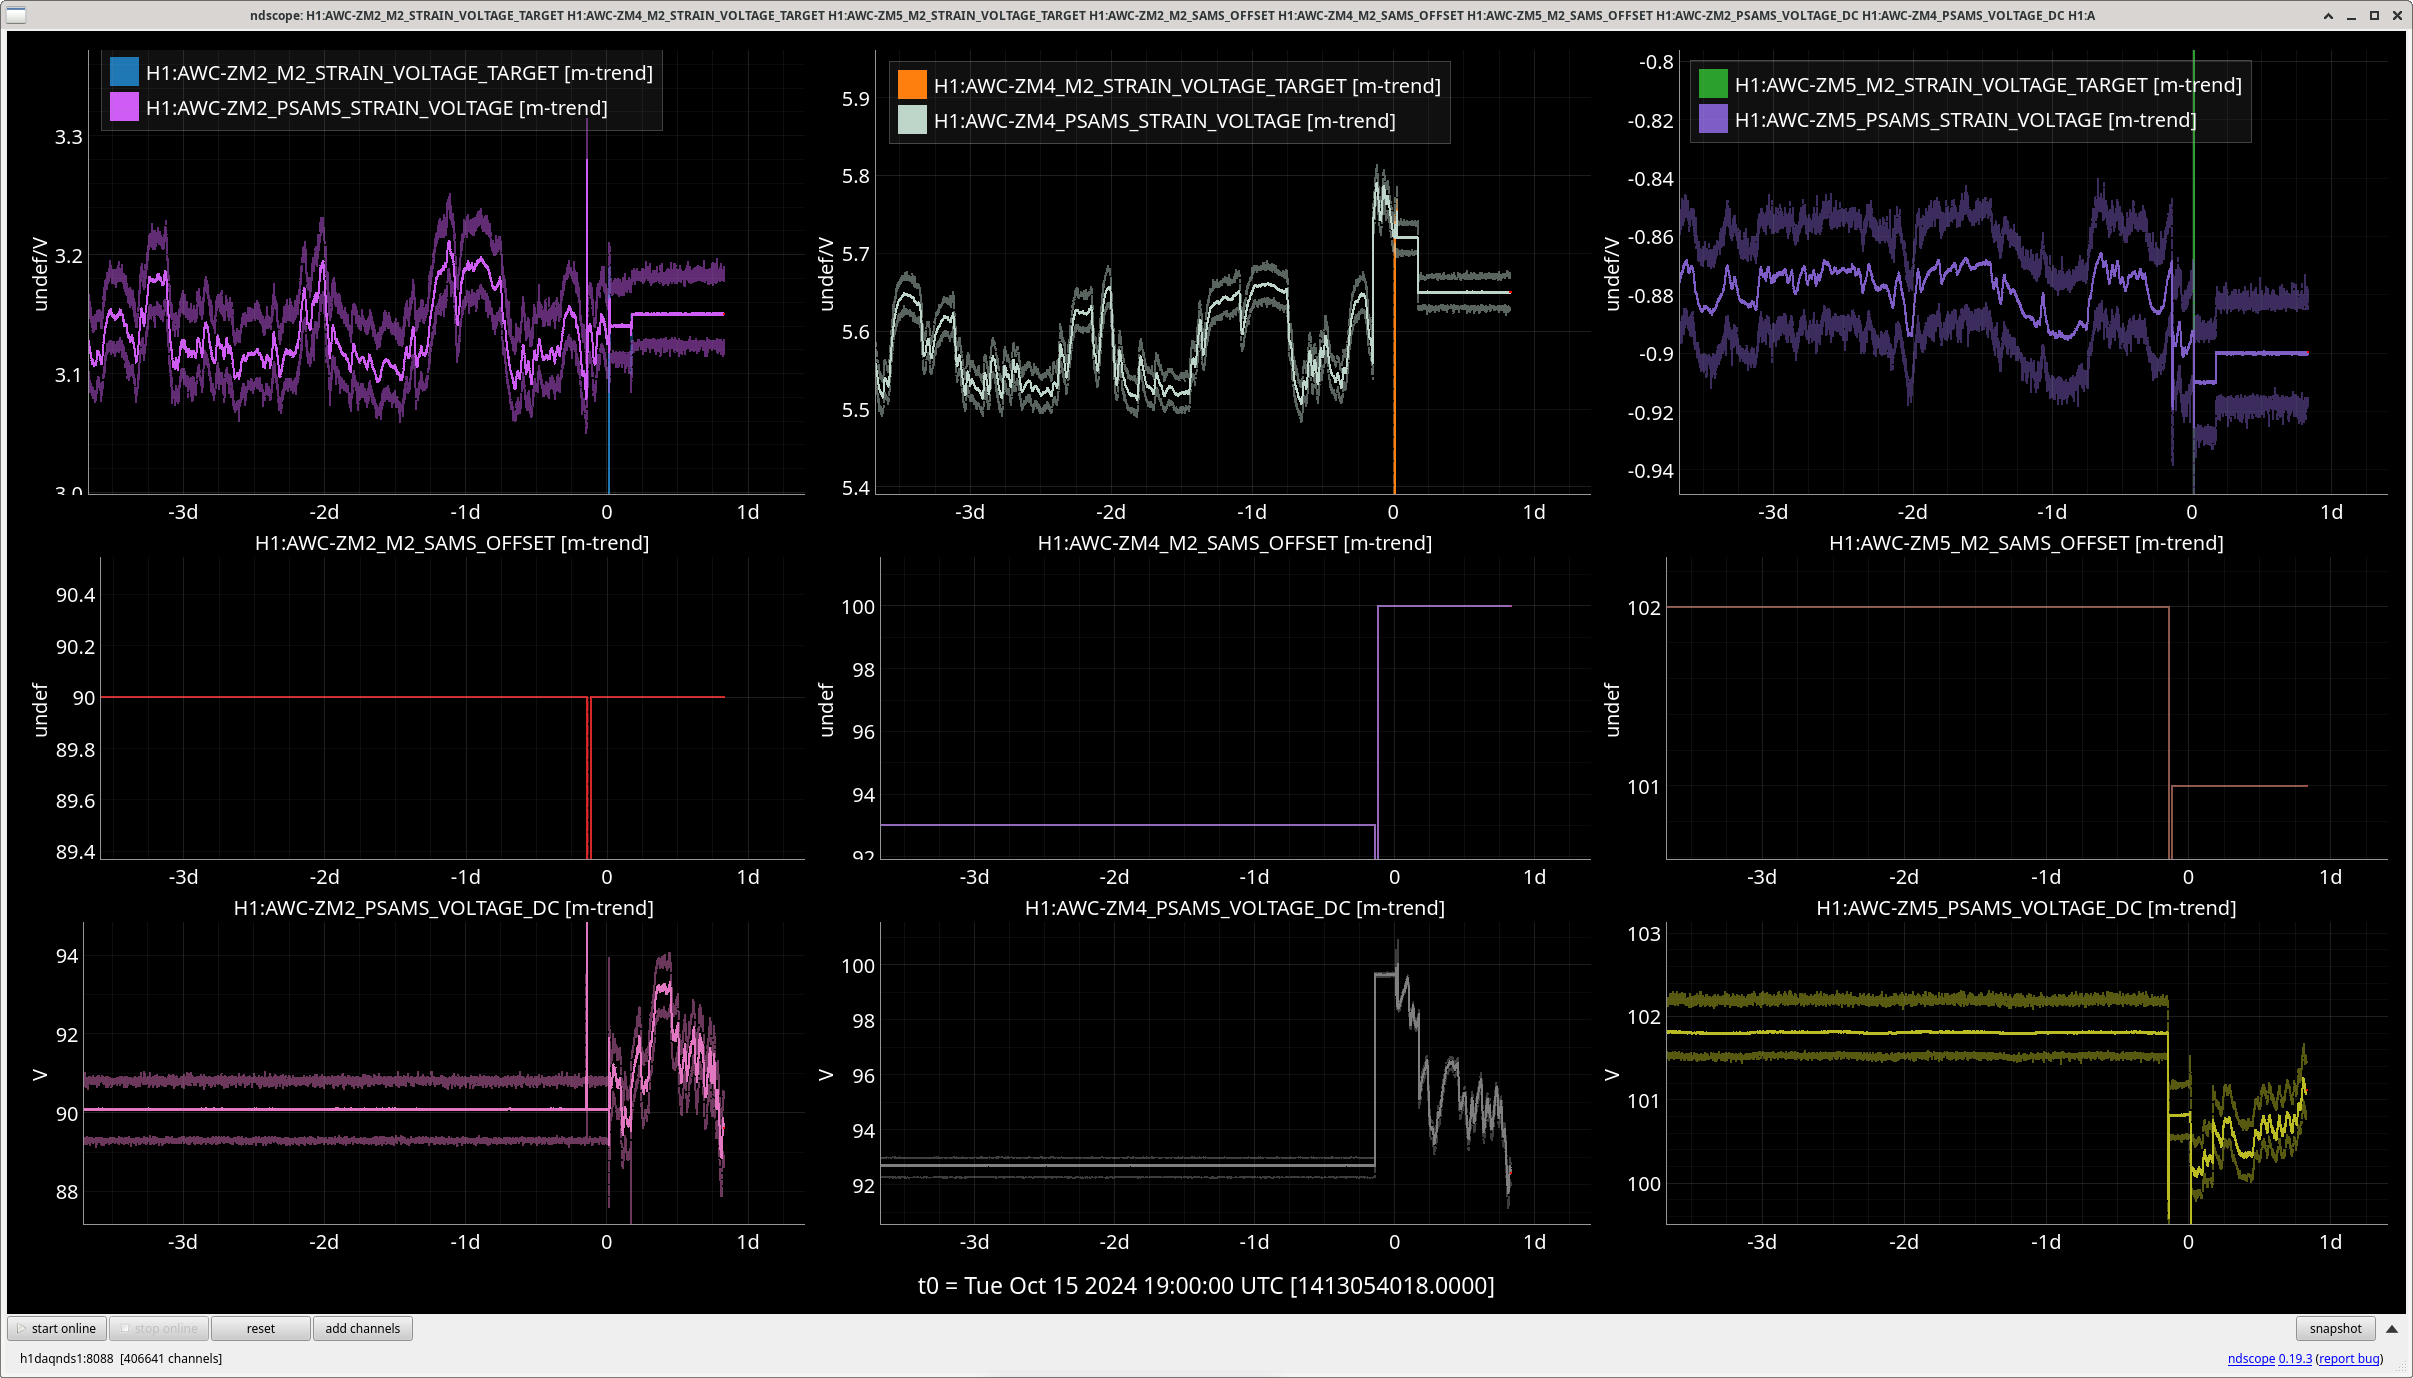
Task: Click the H1:AWC-ZM2_M2_SAMS_OFFSET plot title
Action: [x=452, y=543]
